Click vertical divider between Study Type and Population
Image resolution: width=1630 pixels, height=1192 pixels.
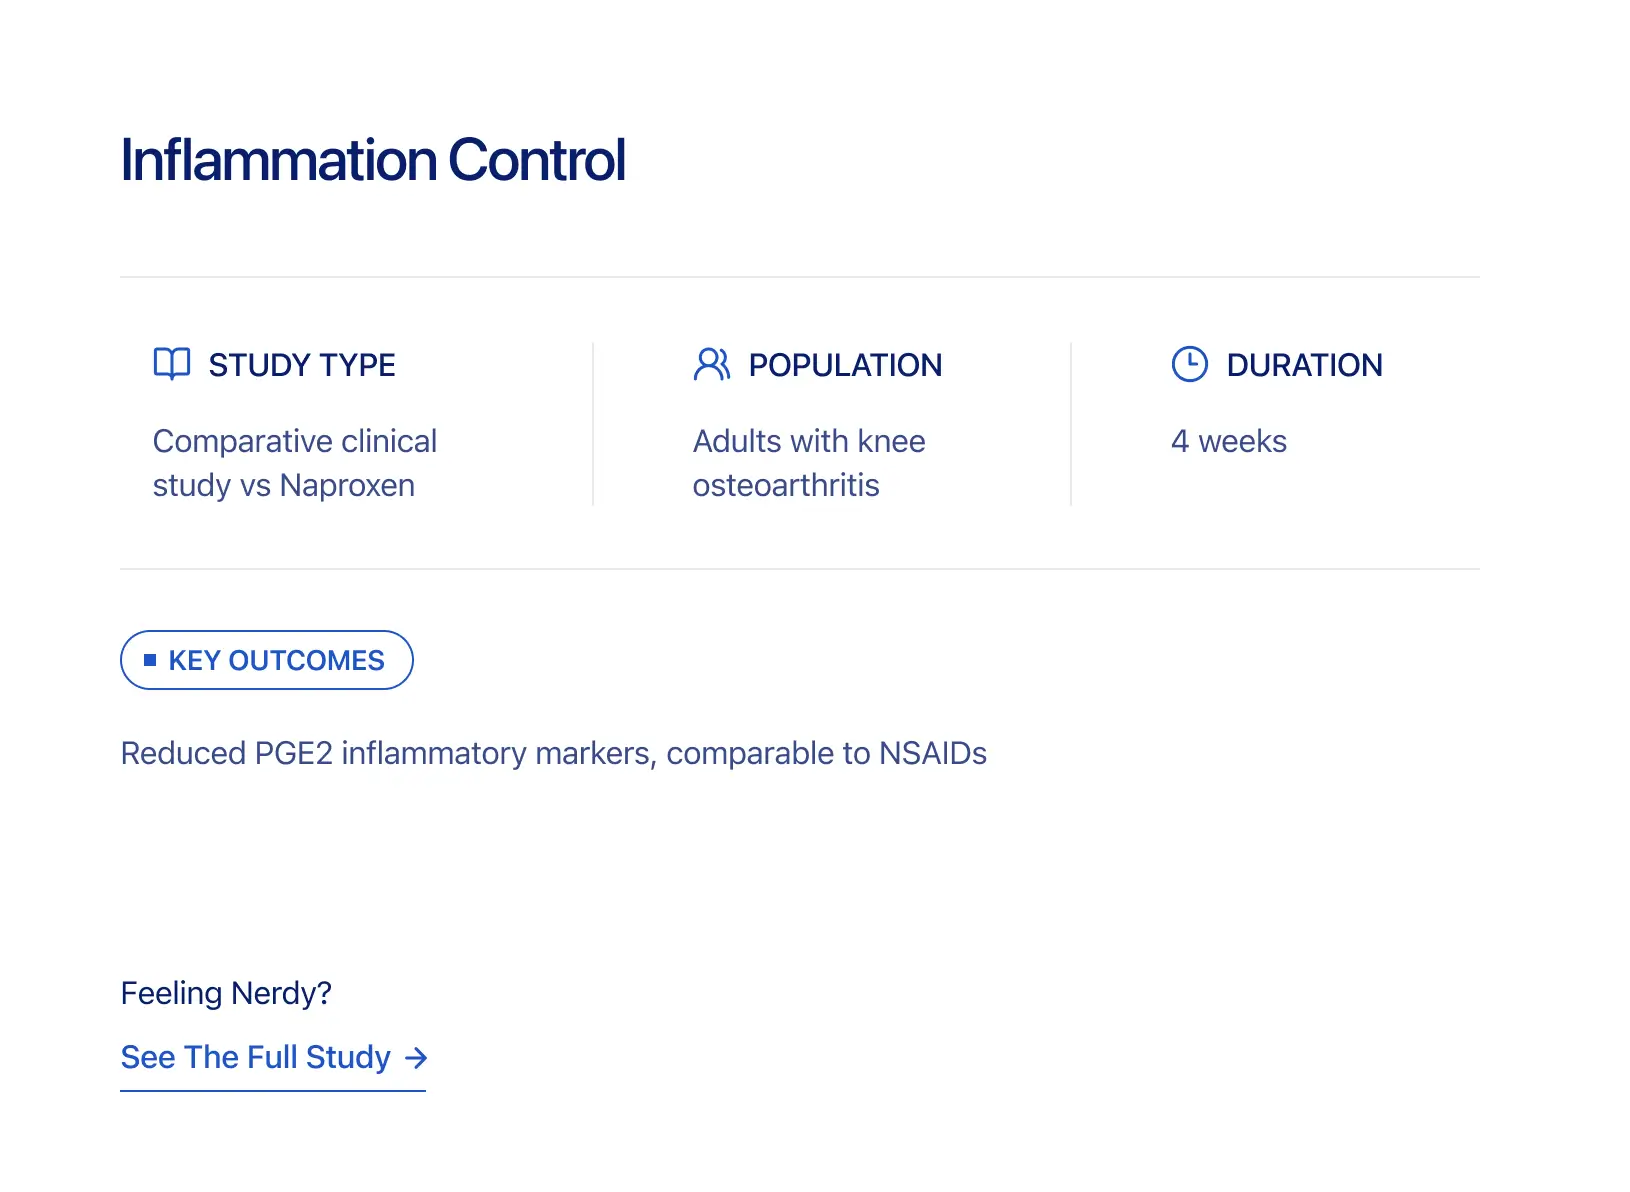(x=593, y=424)
